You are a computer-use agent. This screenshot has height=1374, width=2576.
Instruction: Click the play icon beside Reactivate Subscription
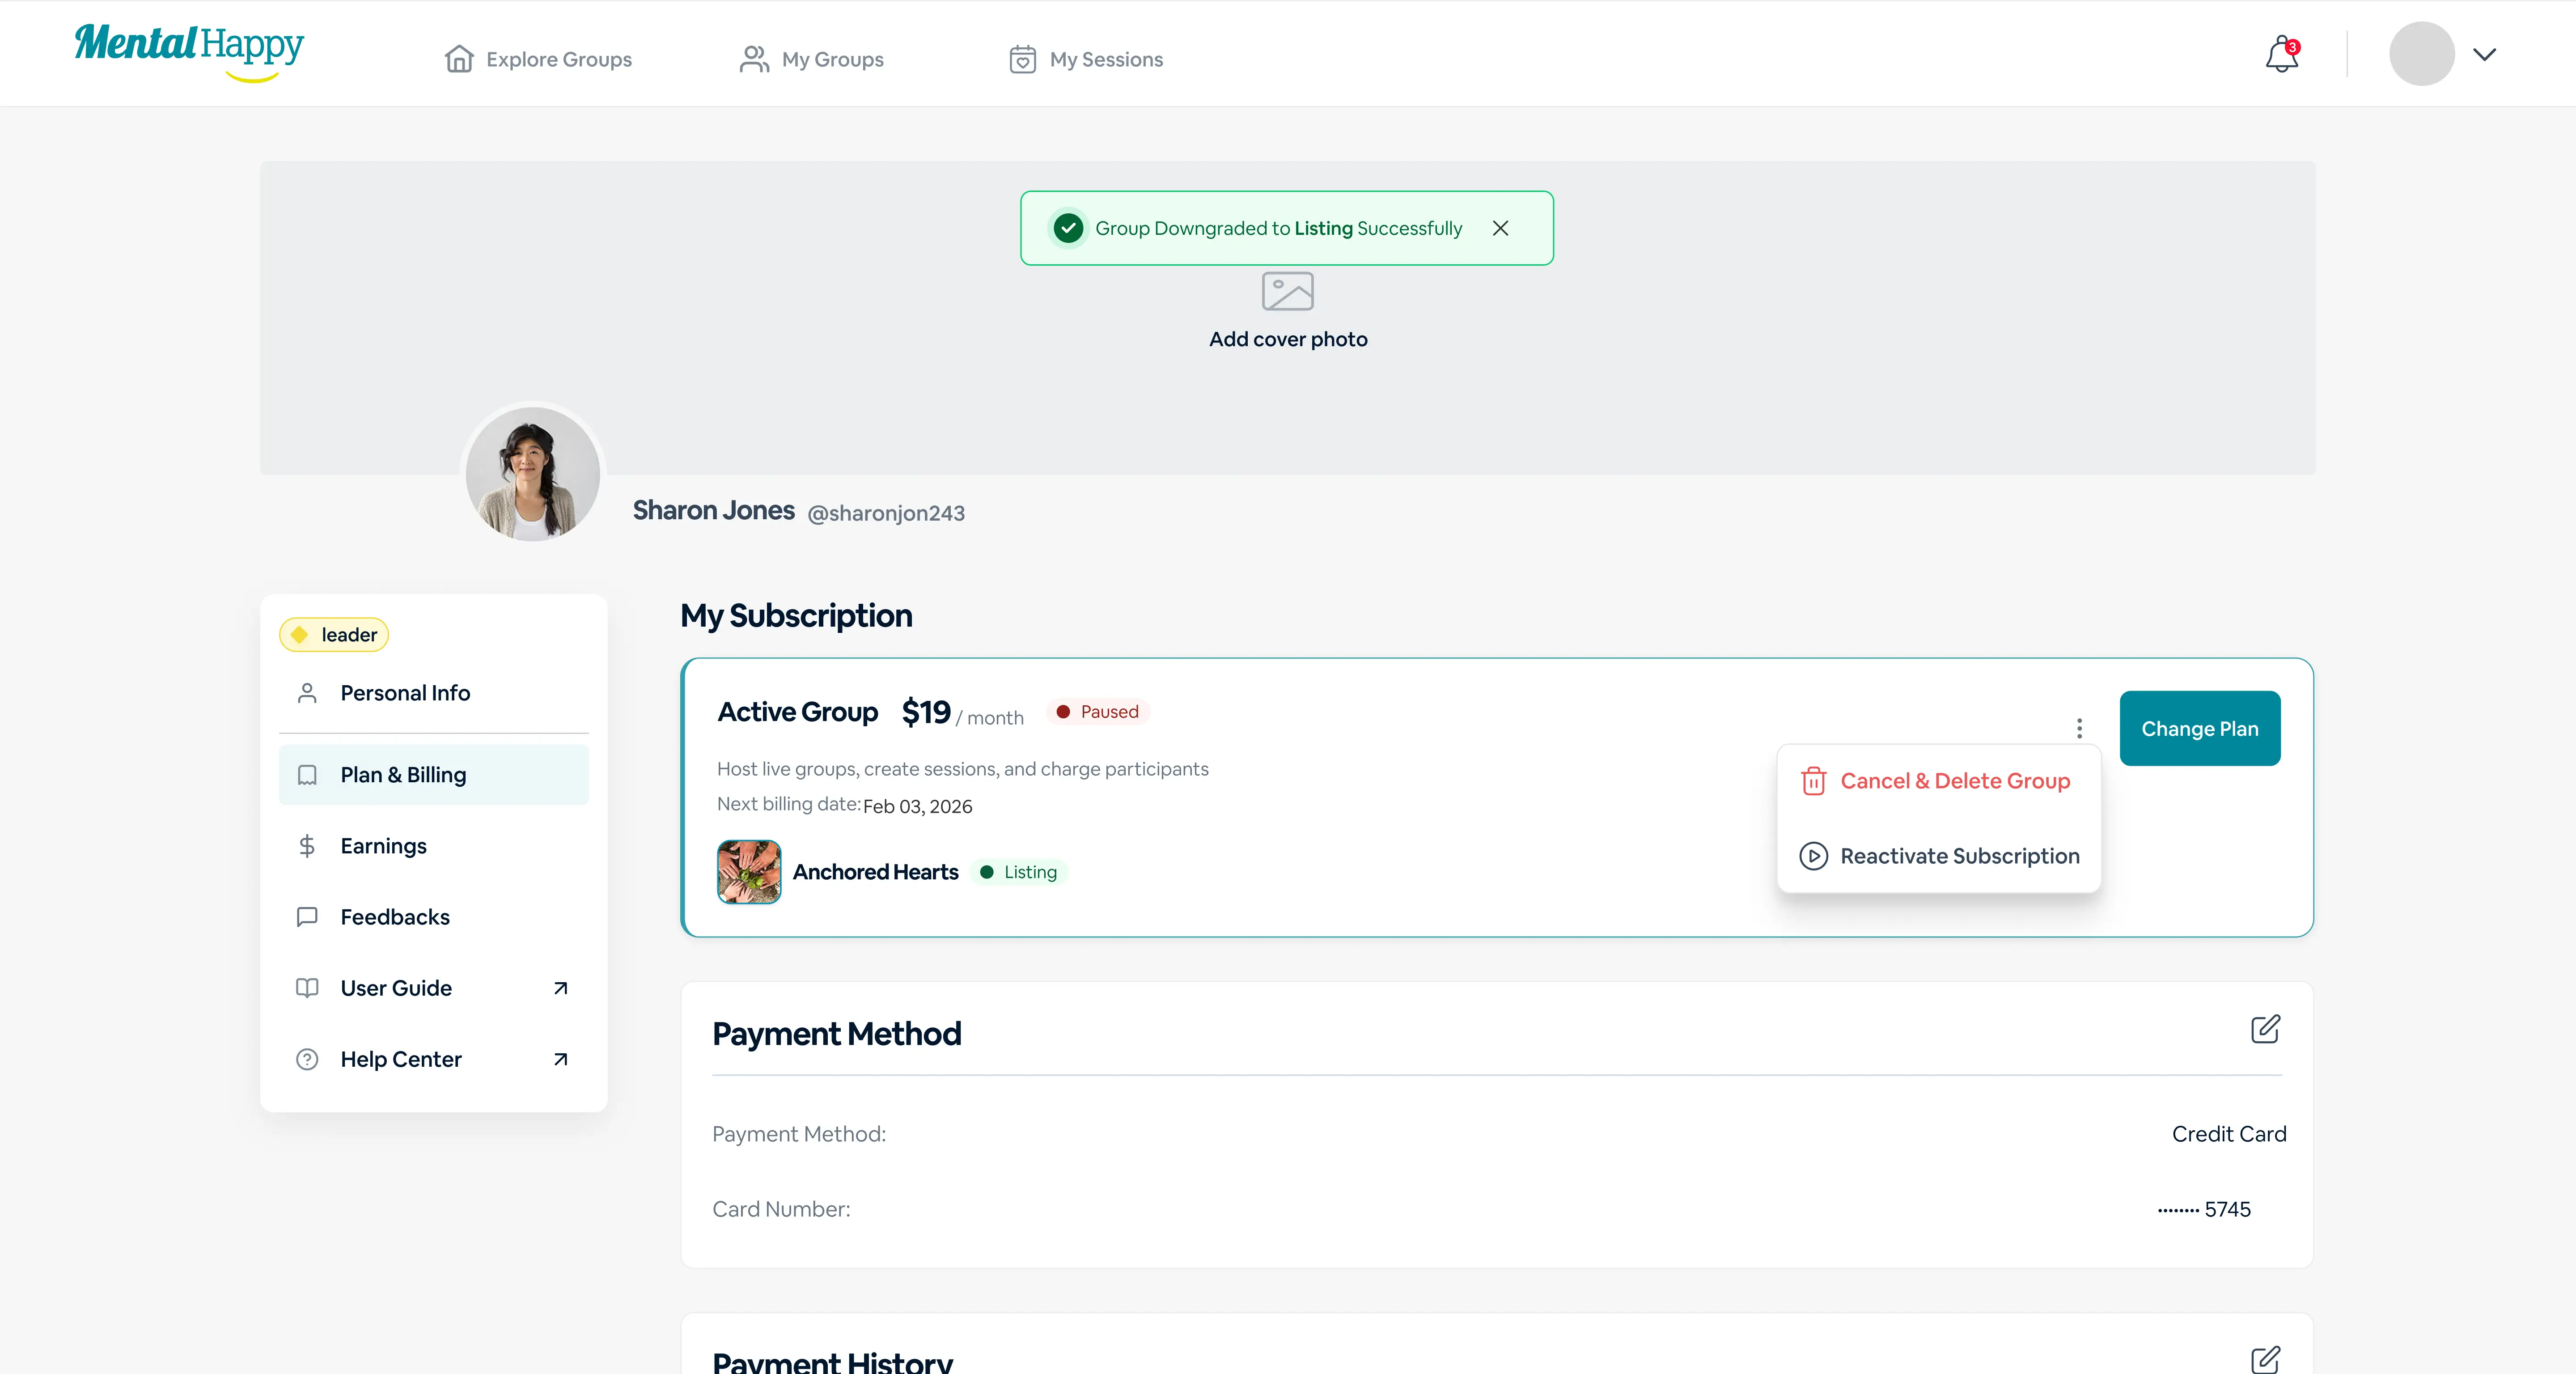(1813, 856)
